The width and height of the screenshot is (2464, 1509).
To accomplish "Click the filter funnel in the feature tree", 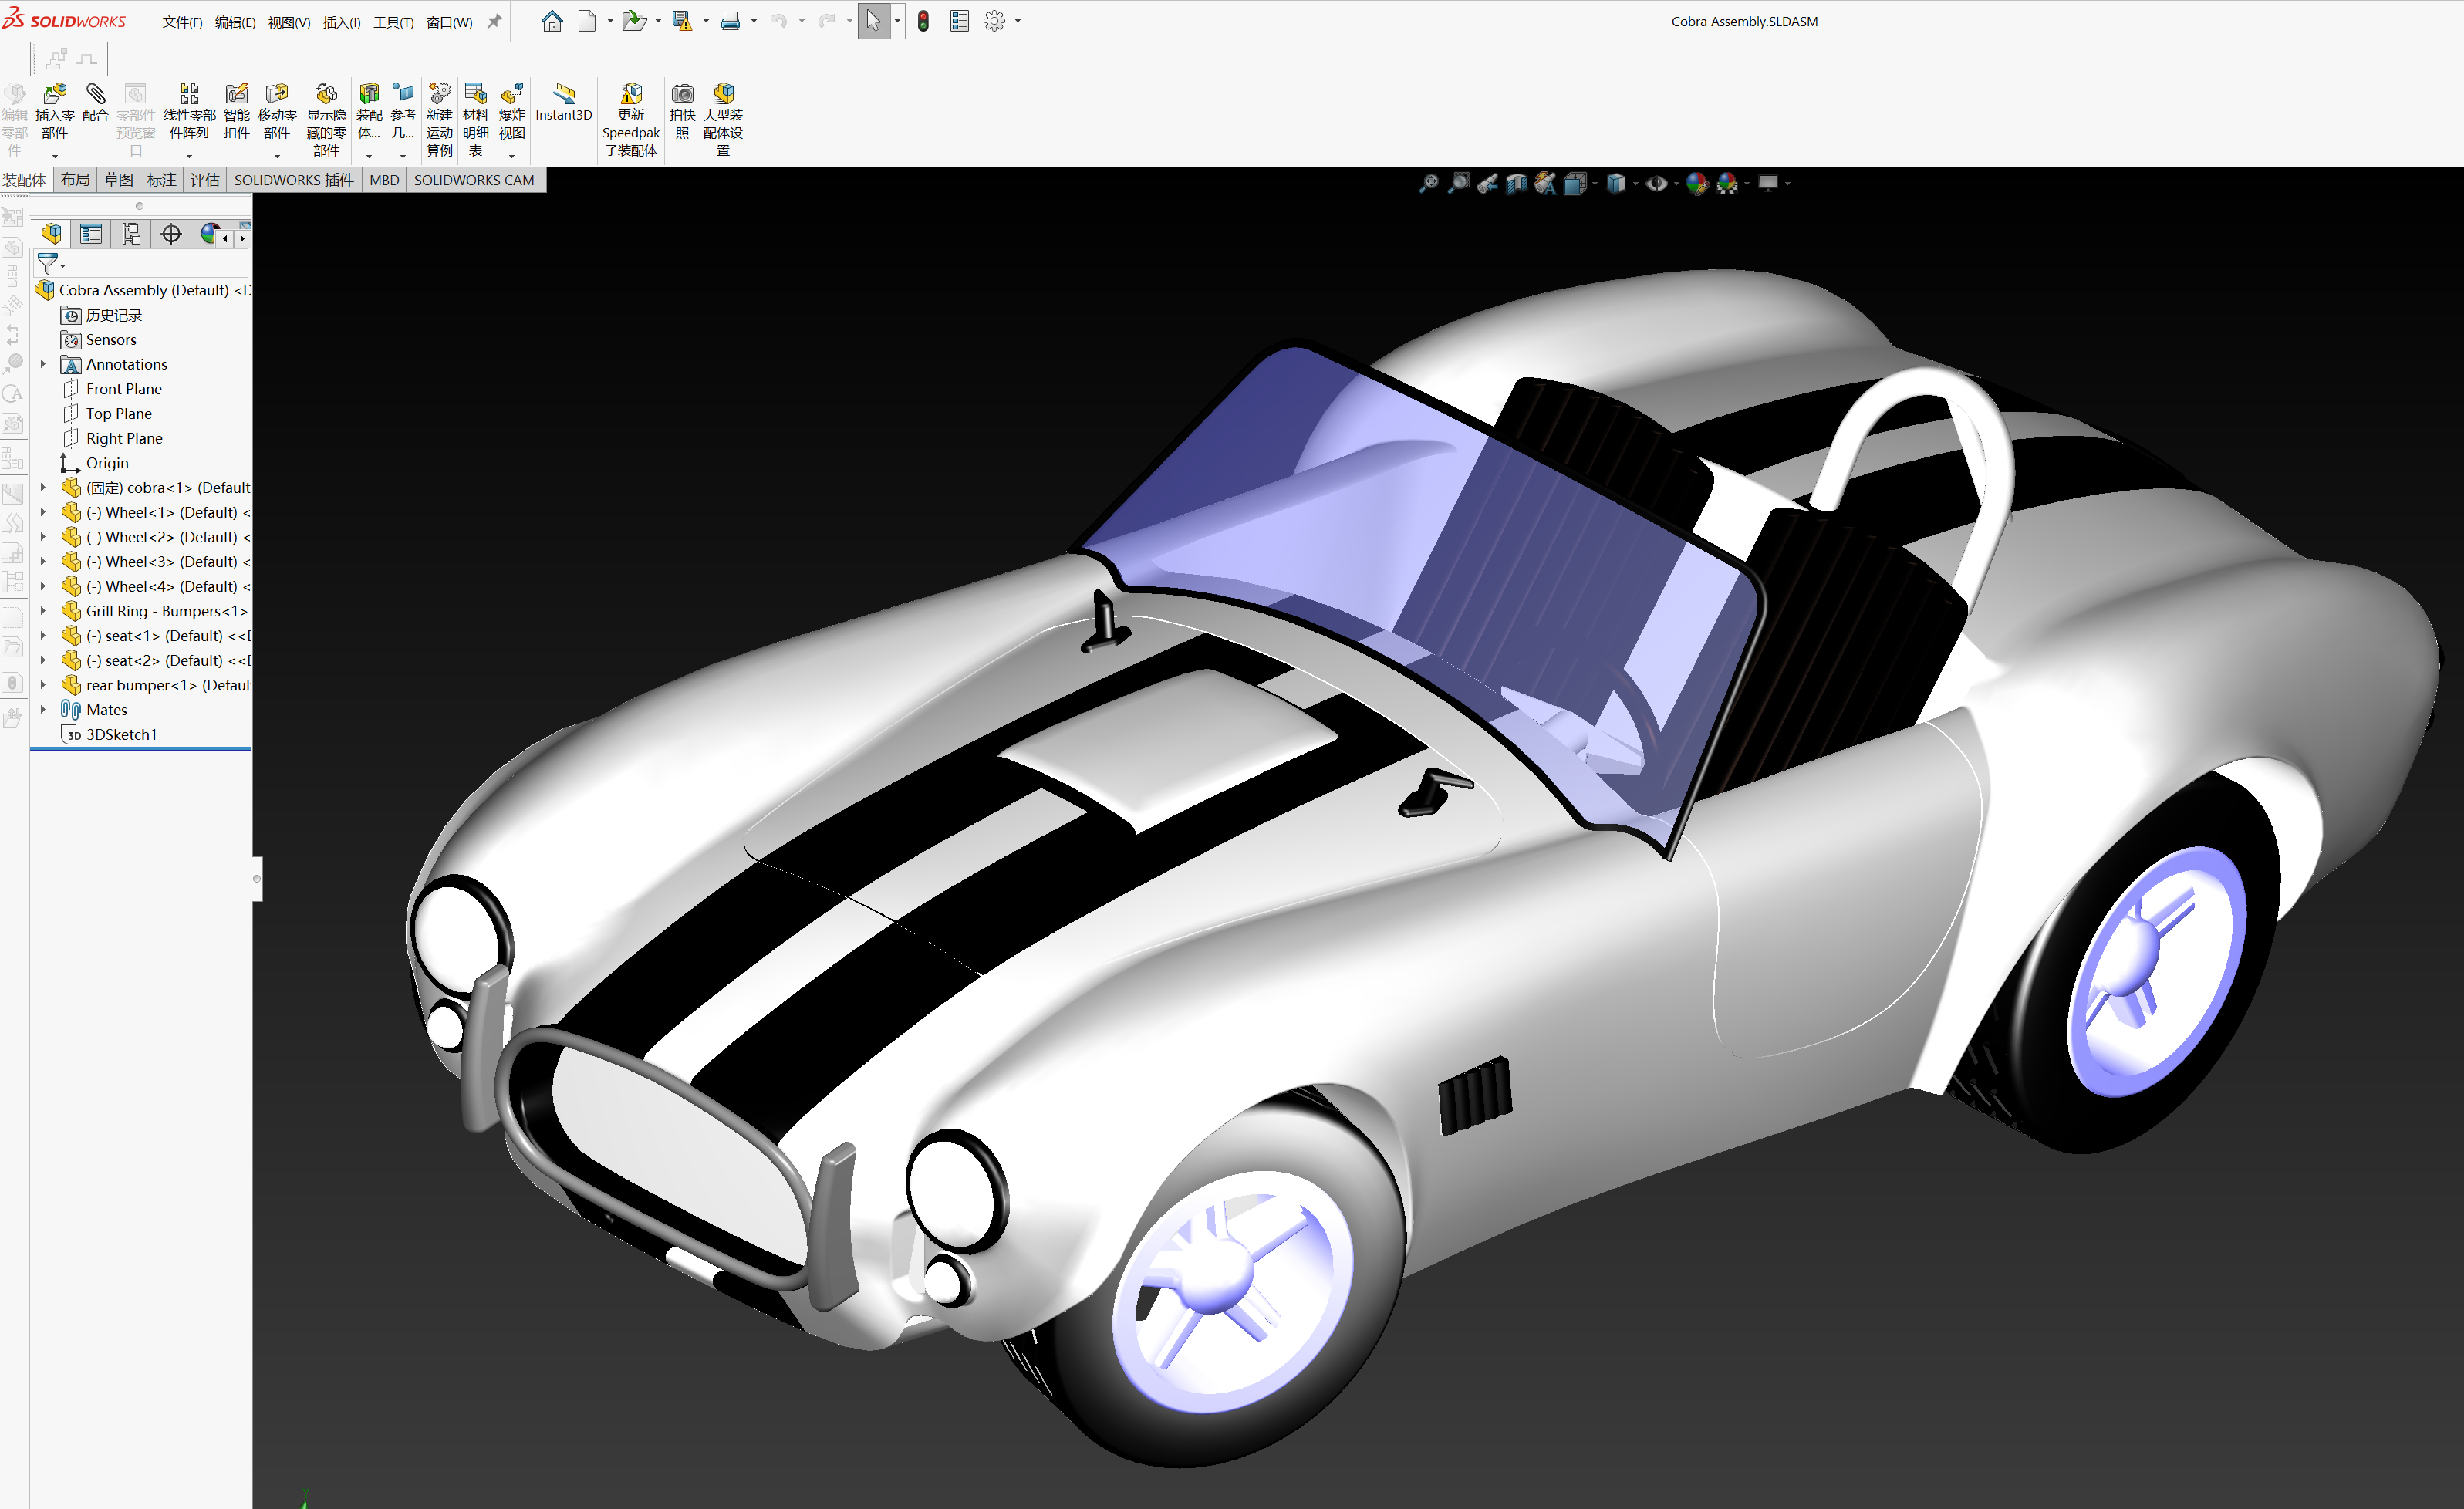I will [x=48, y=264].
